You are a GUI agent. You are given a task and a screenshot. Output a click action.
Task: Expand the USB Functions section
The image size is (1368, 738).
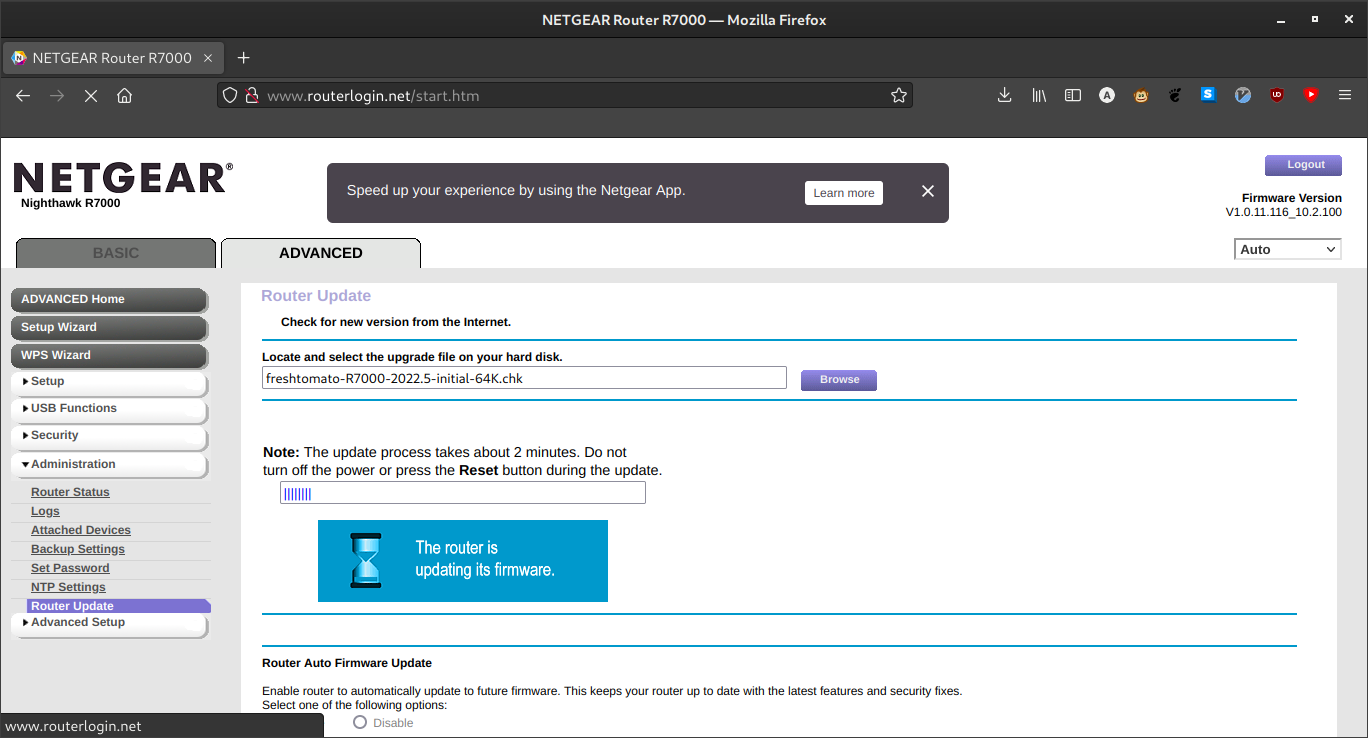click(x=109, y=409)
